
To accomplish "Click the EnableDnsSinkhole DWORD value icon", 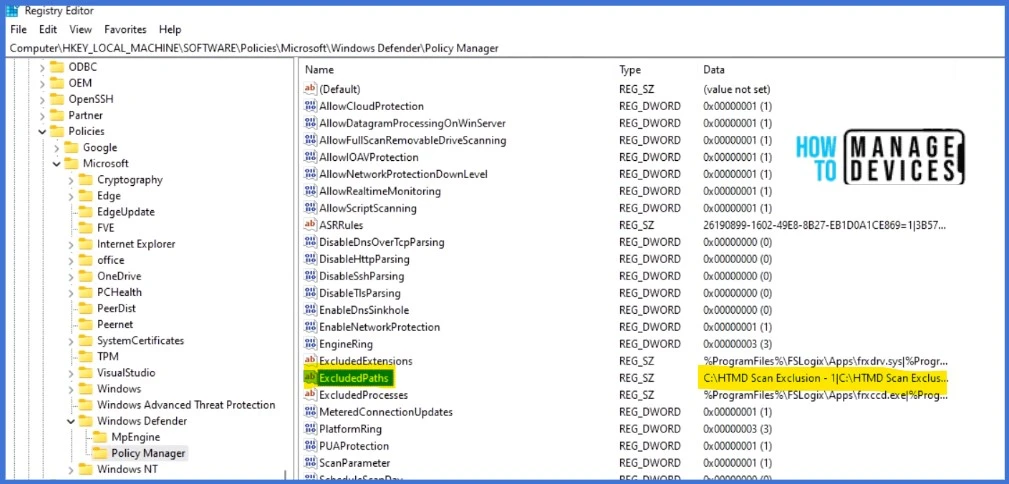I will (x=310, y=310).
